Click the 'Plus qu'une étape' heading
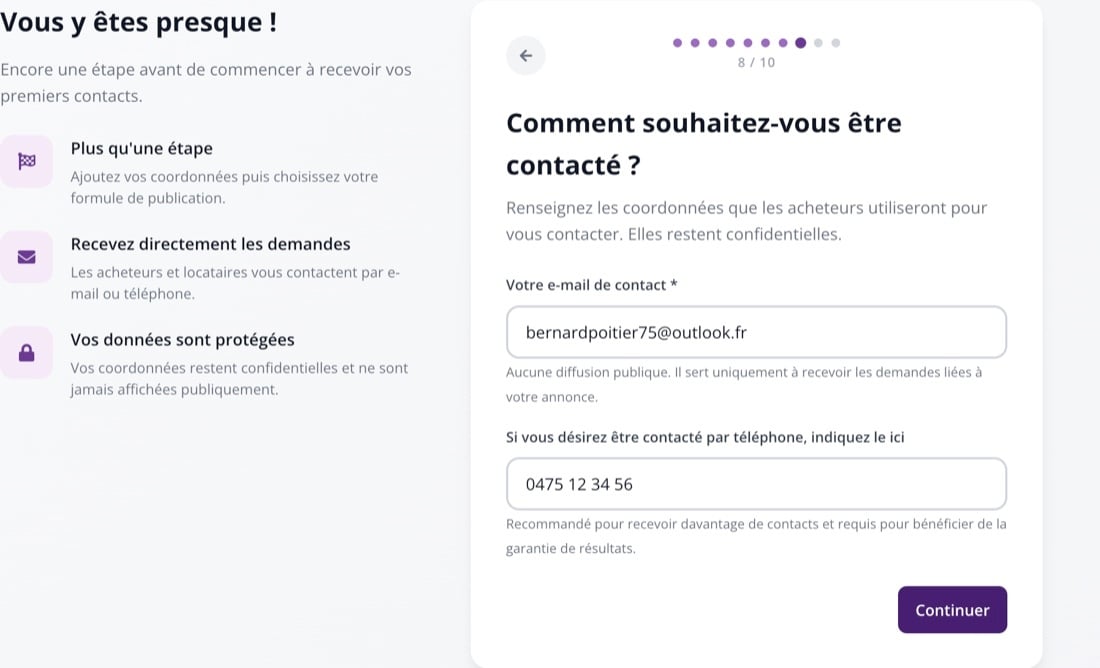Image resolution: width=1100 pixels, height=668 pixels. 142,149
